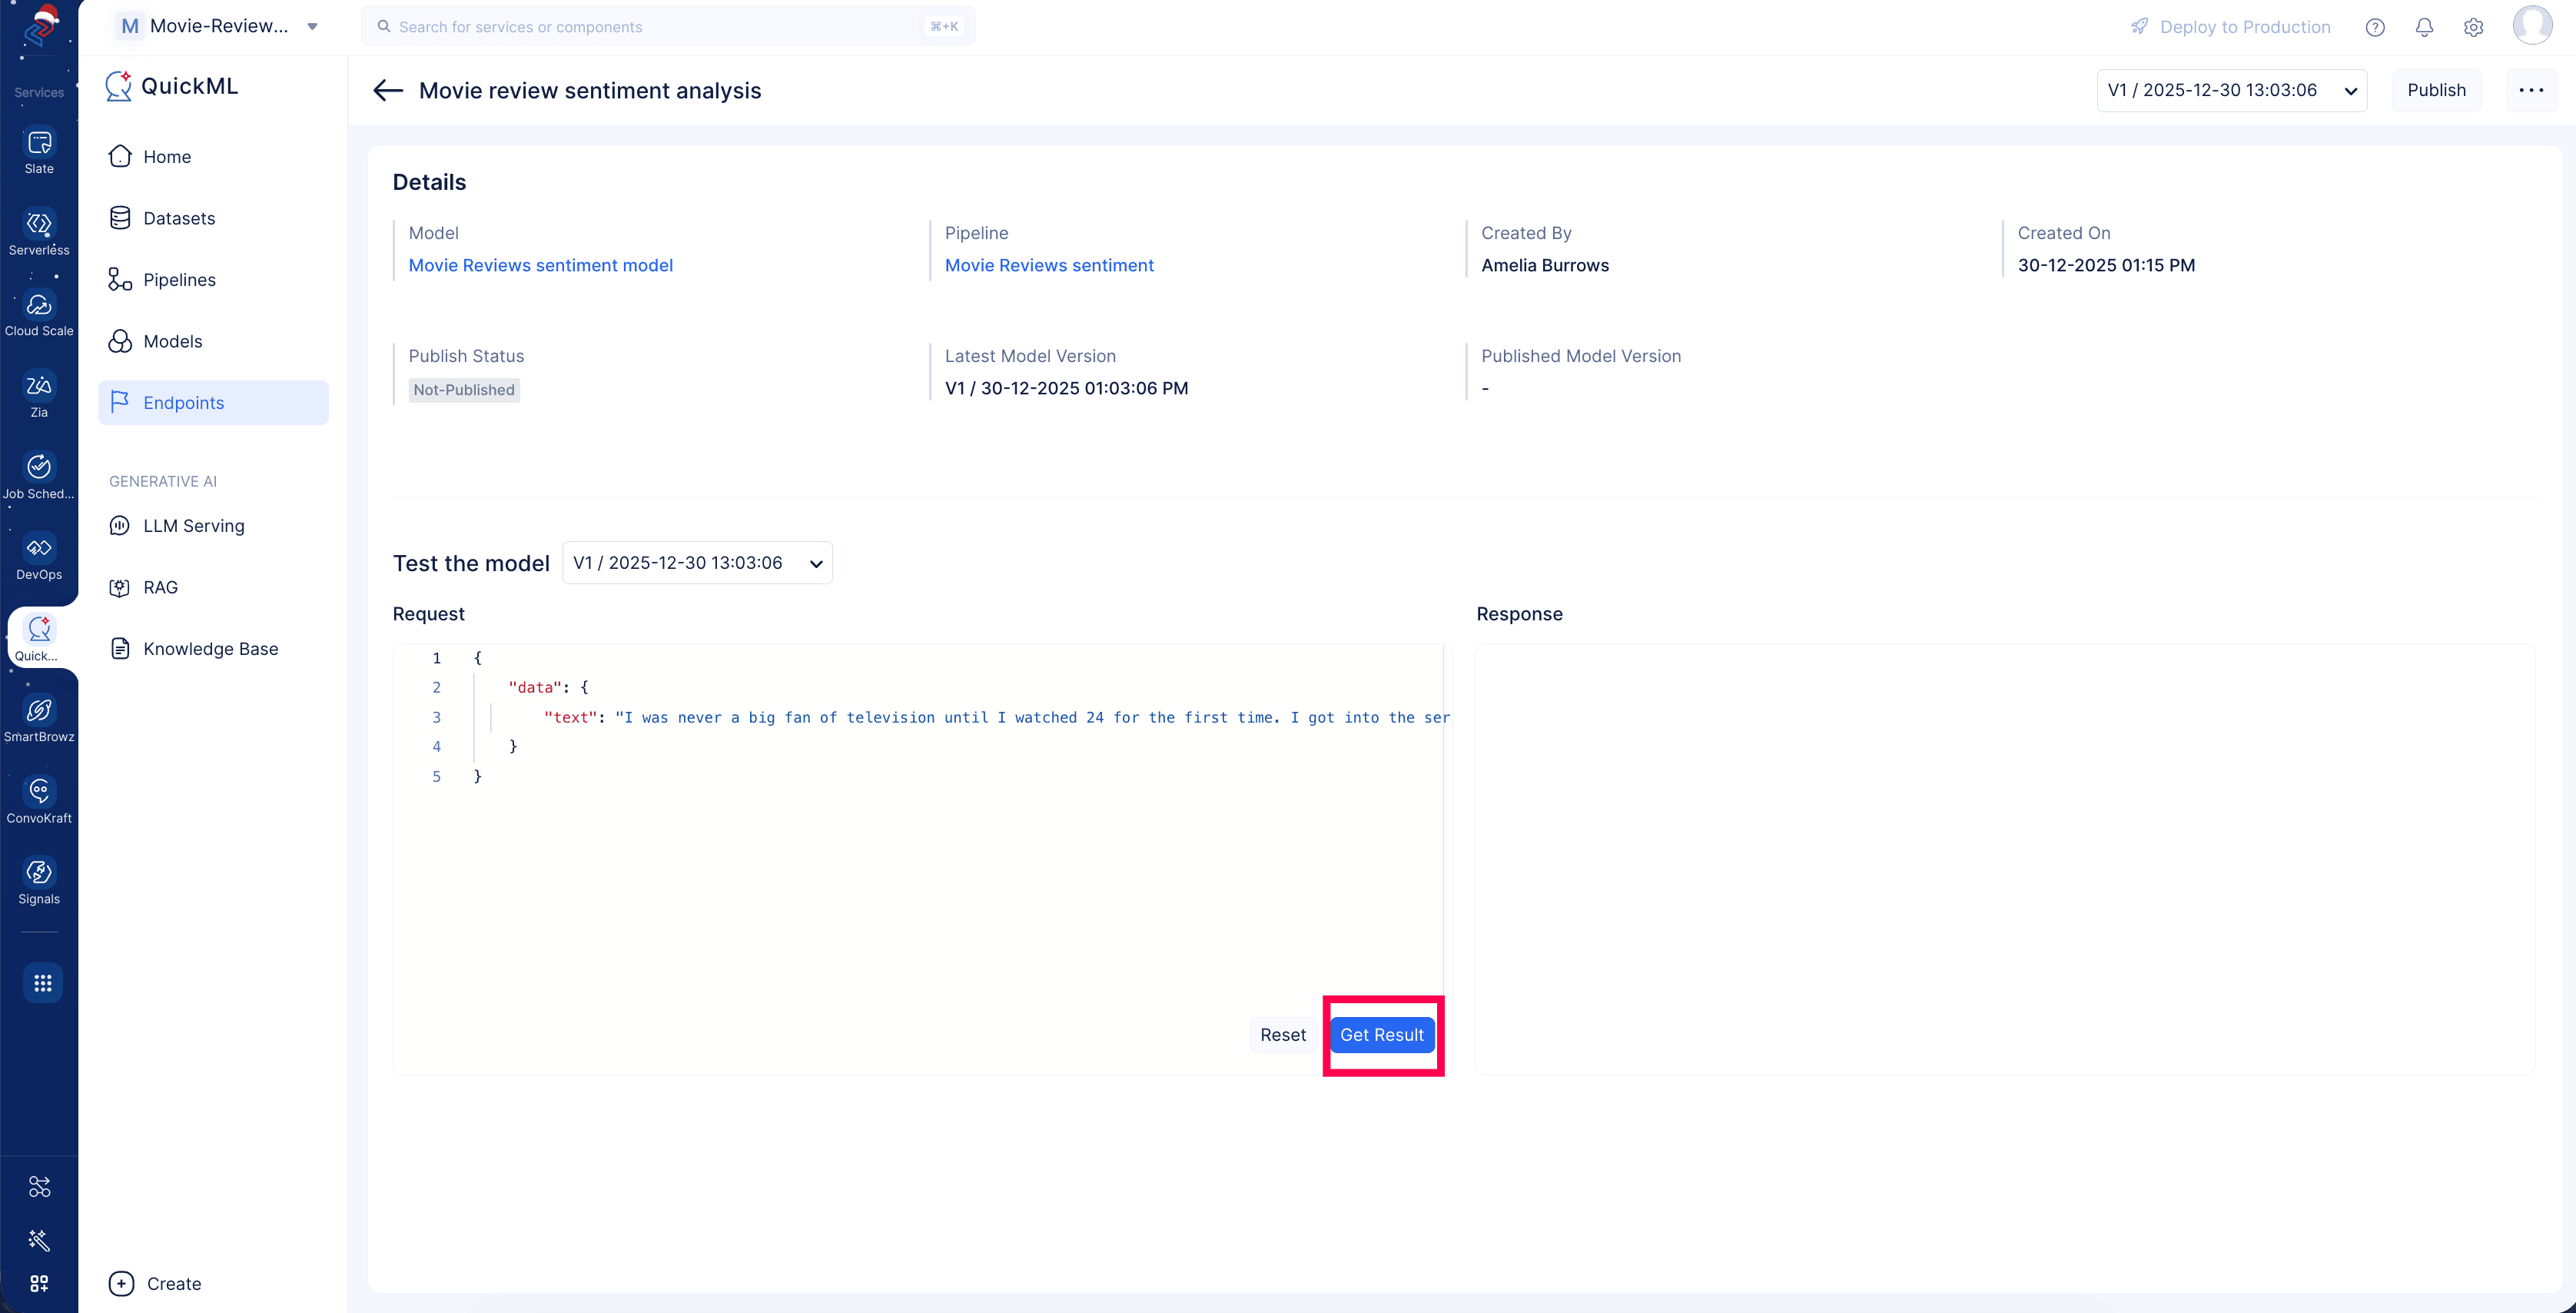
Task: Open LLM Serving under Generative AI
Action: pyautogui.click(x=213, y=526)
